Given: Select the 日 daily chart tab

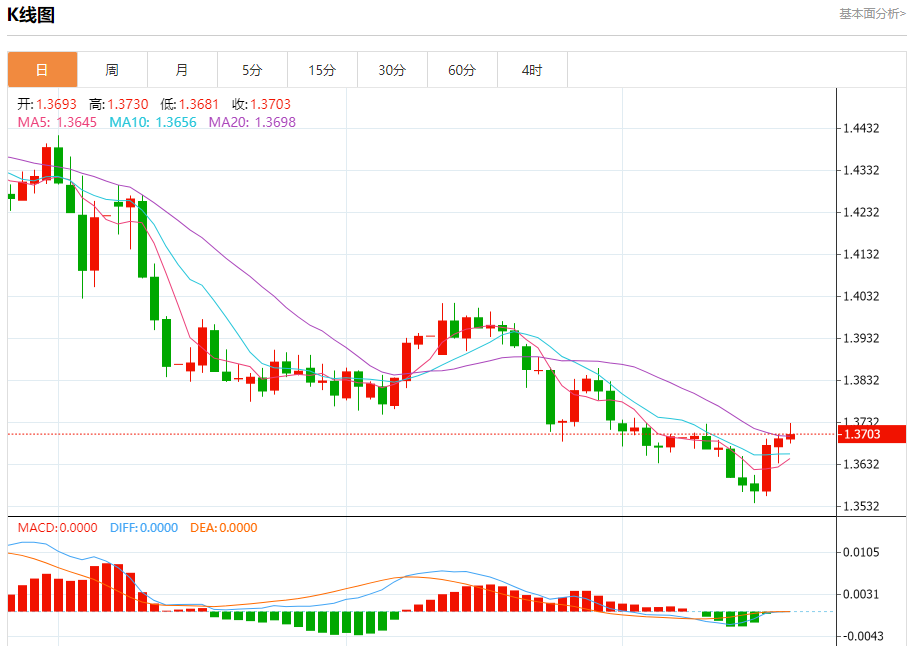Looking at the screenshot, I should click(42, 70).
